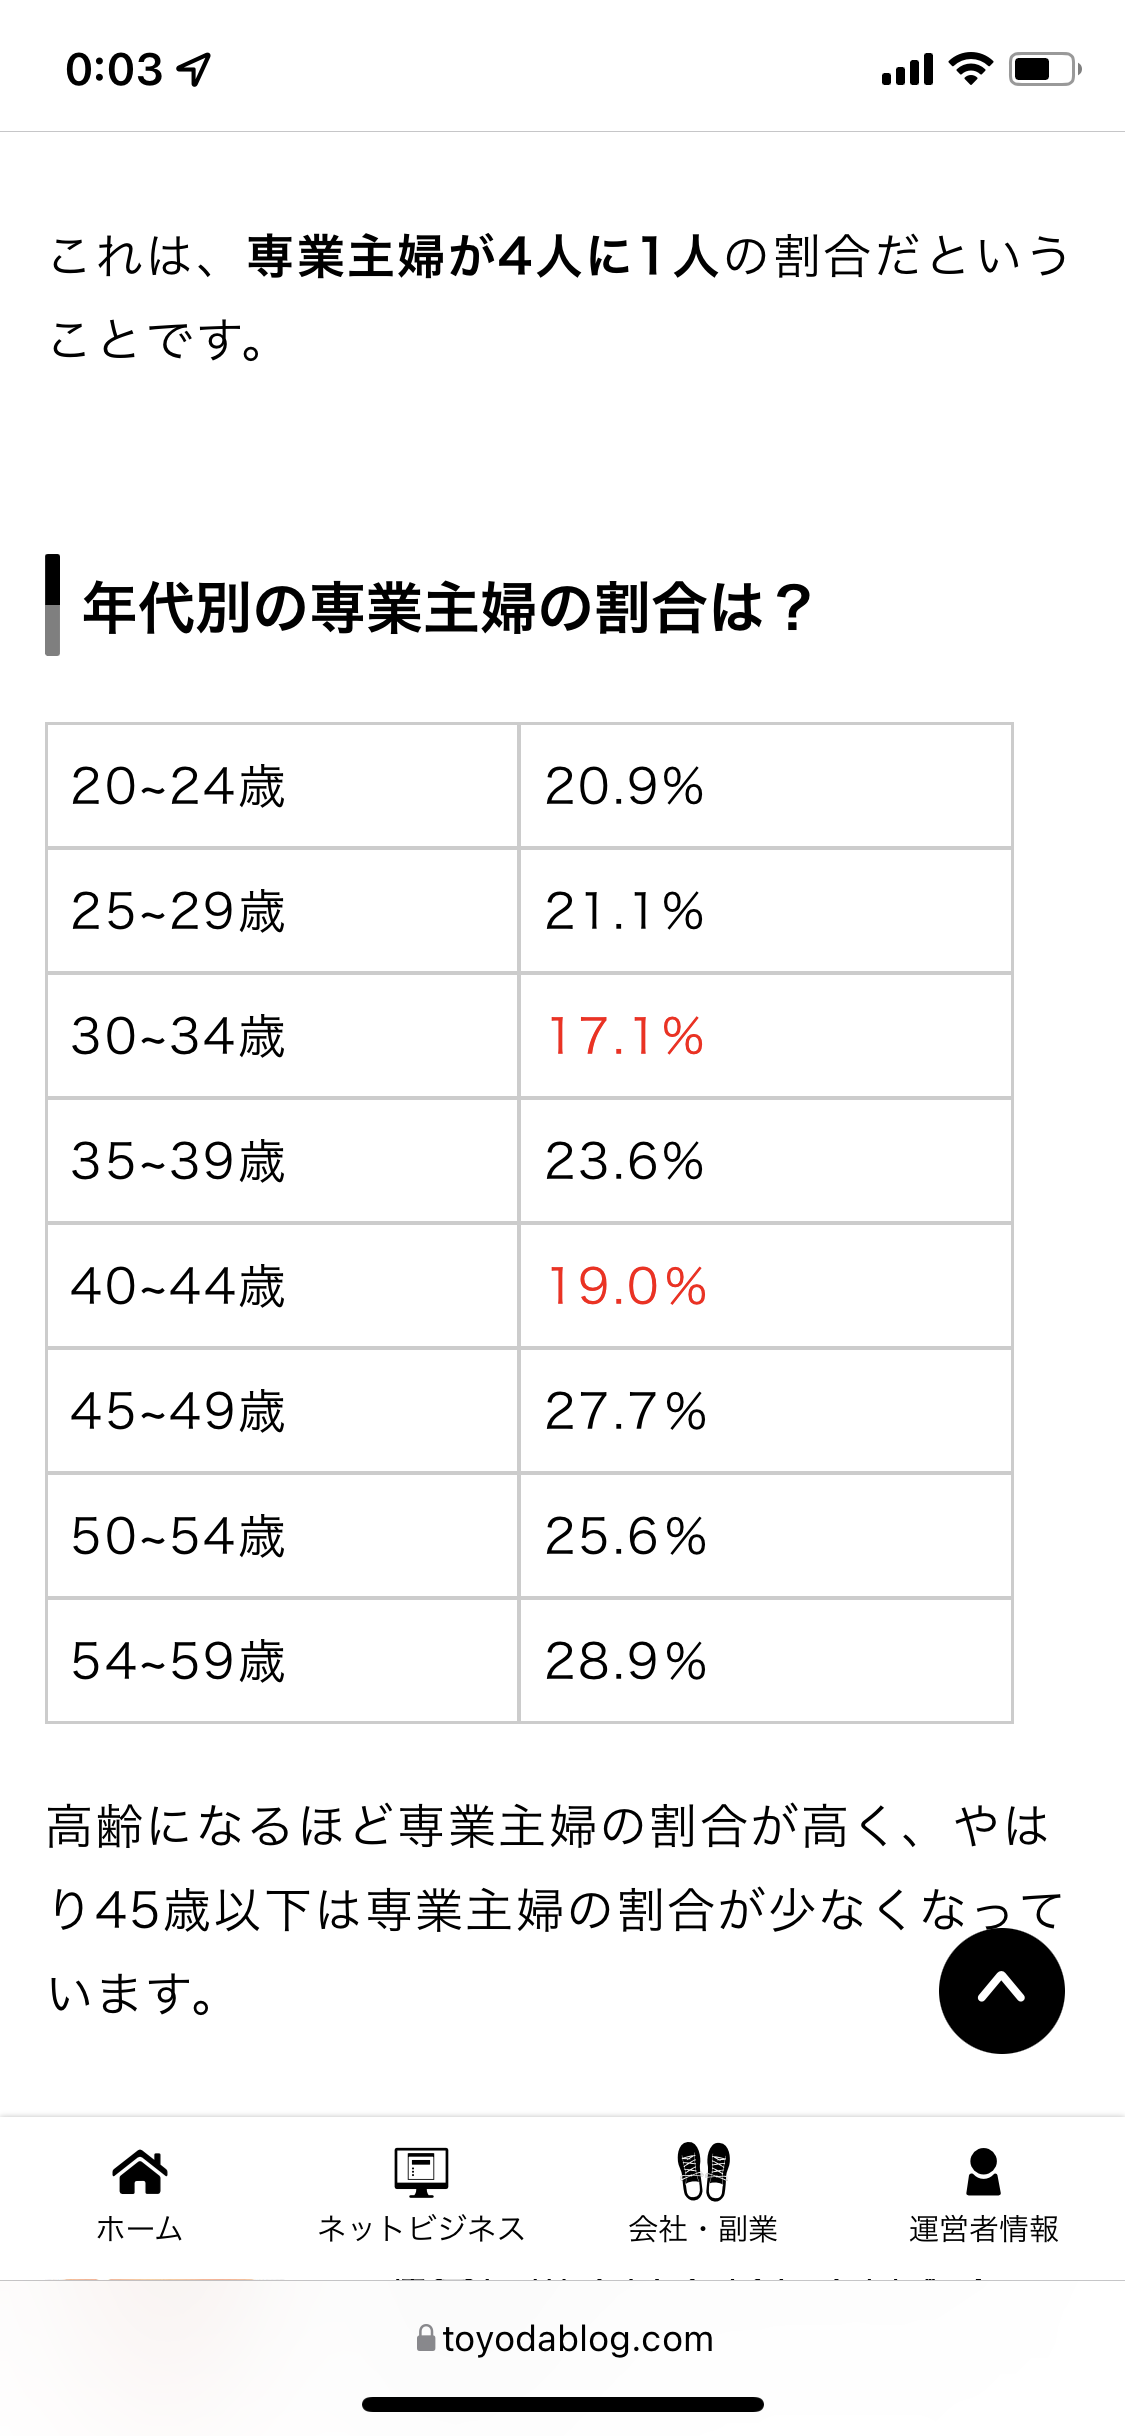Tap the scroll-to-top arrow button
1125x2436 pixels.
pyautogui.click(x=1001, y=1990)
